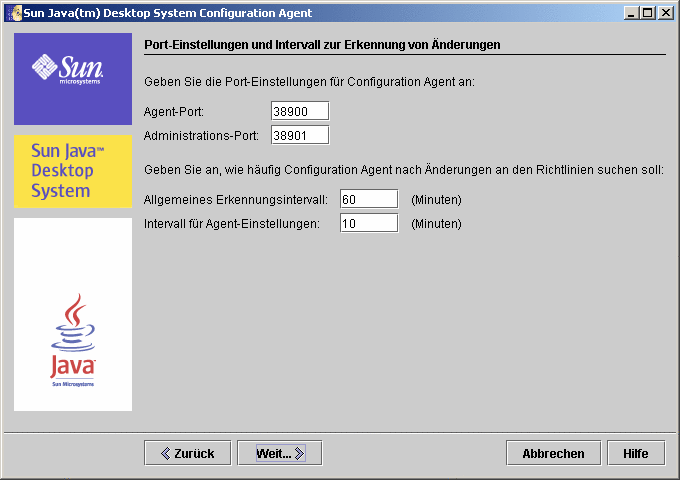This screenshot has width=680, height=480.
Task: Click the Sun Java Desktop System banner
Action: pos(73,171)
